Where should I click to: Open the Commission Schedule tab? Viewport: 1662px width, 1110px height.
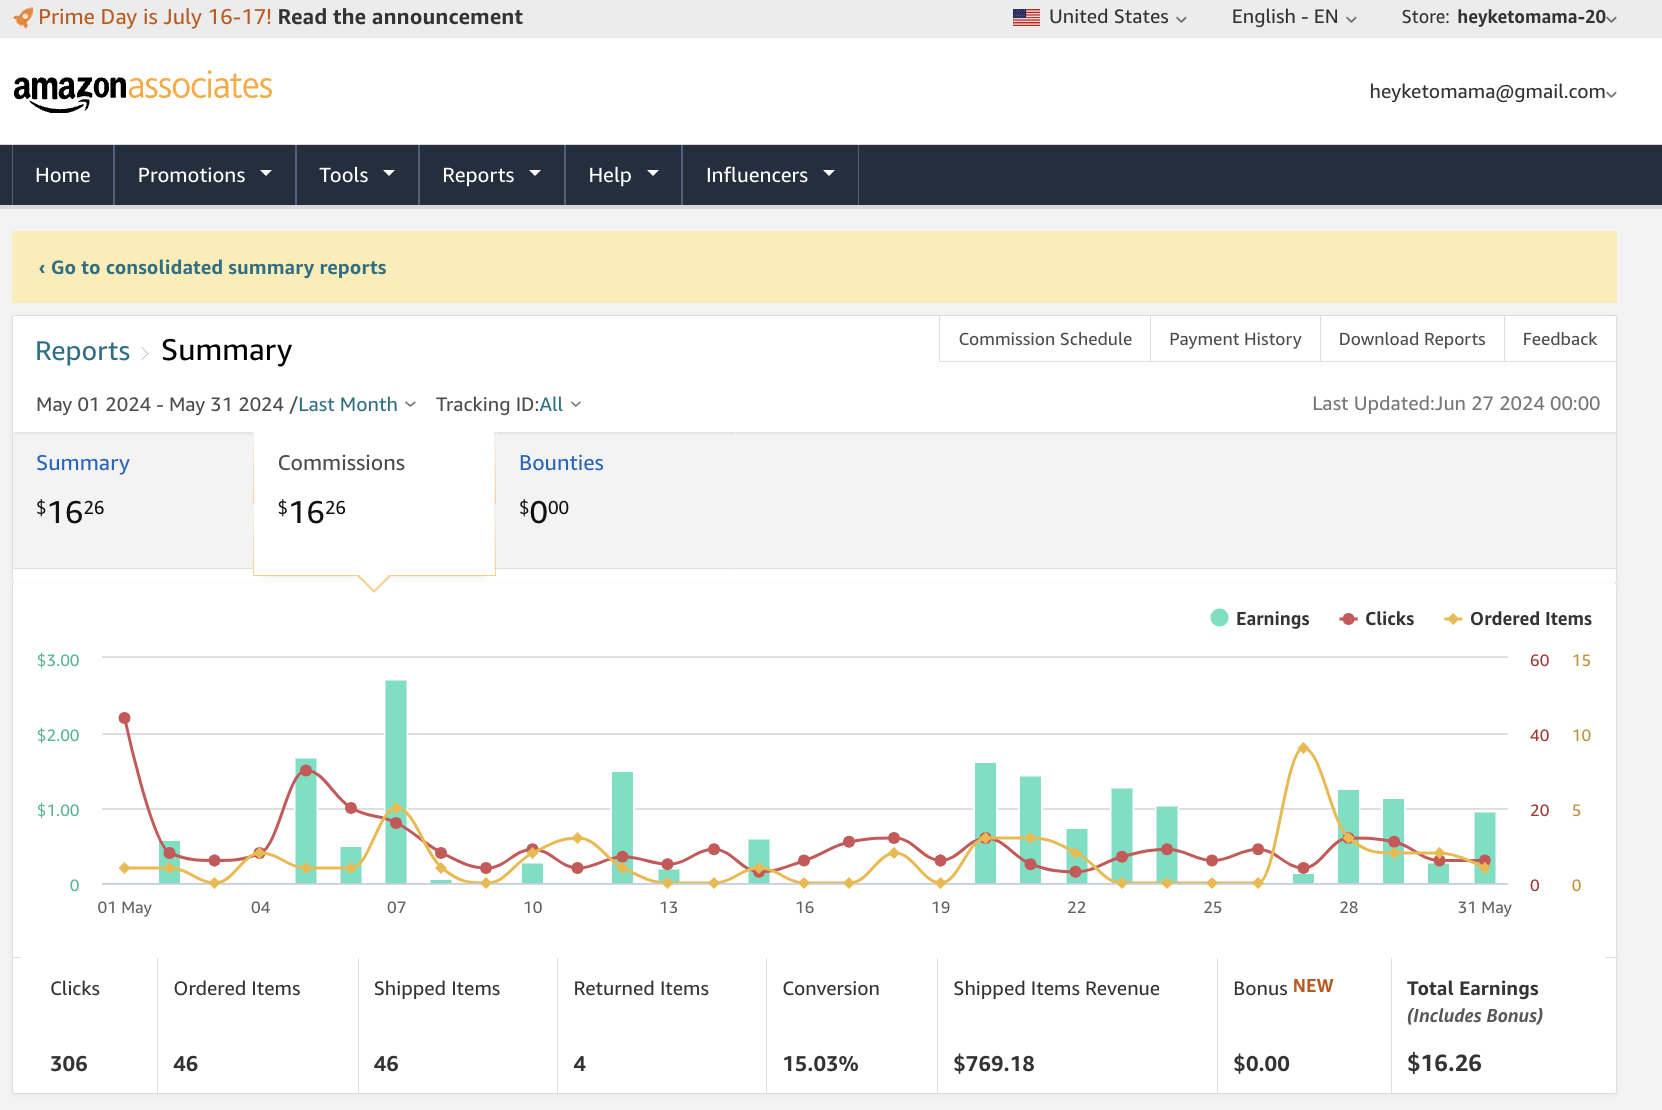coord(1045,339)
